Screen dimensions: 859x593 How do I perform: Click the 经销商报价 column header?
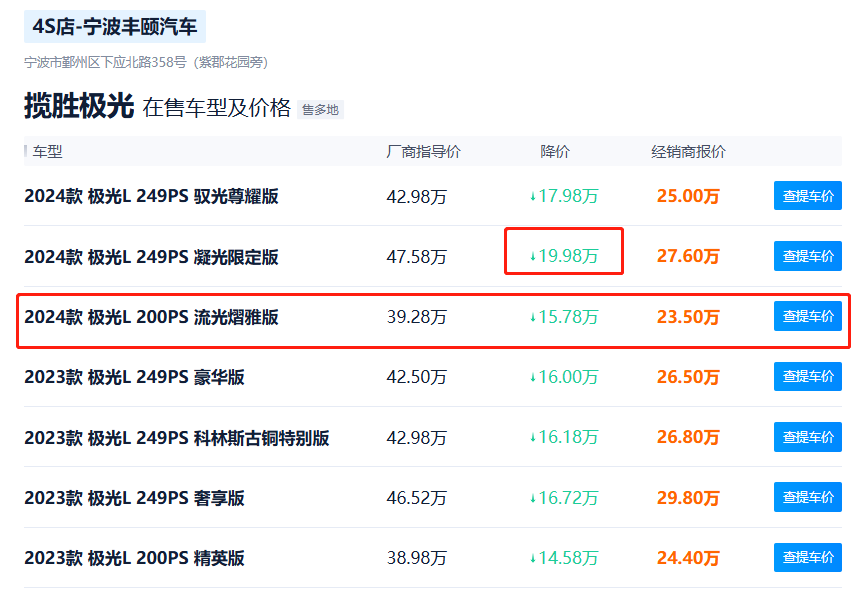(688, 151)
